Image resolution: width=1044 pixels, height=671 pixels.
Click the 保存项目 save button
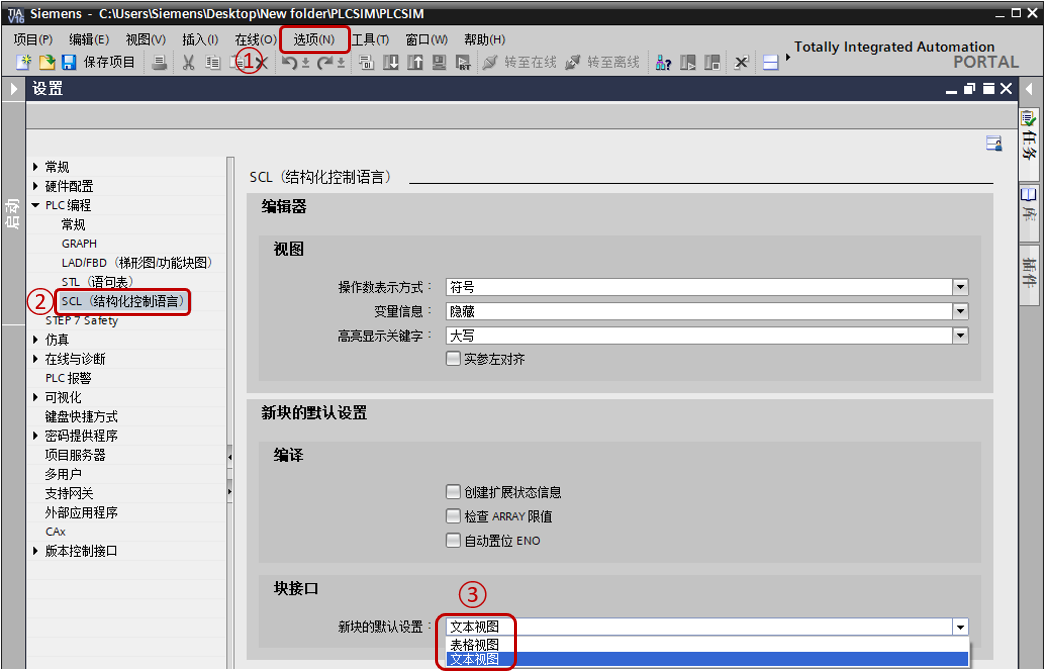point(99,63)
